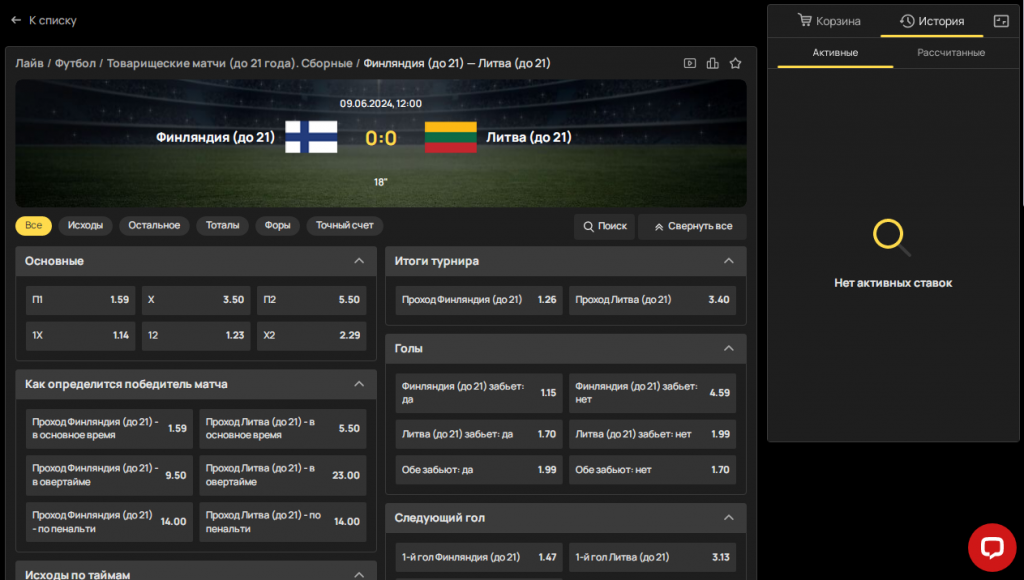This screenshot has width=1024, height=580.
Task: Bet Литва (до 21) забьет: нет 1.99
Action: (652, 434)
